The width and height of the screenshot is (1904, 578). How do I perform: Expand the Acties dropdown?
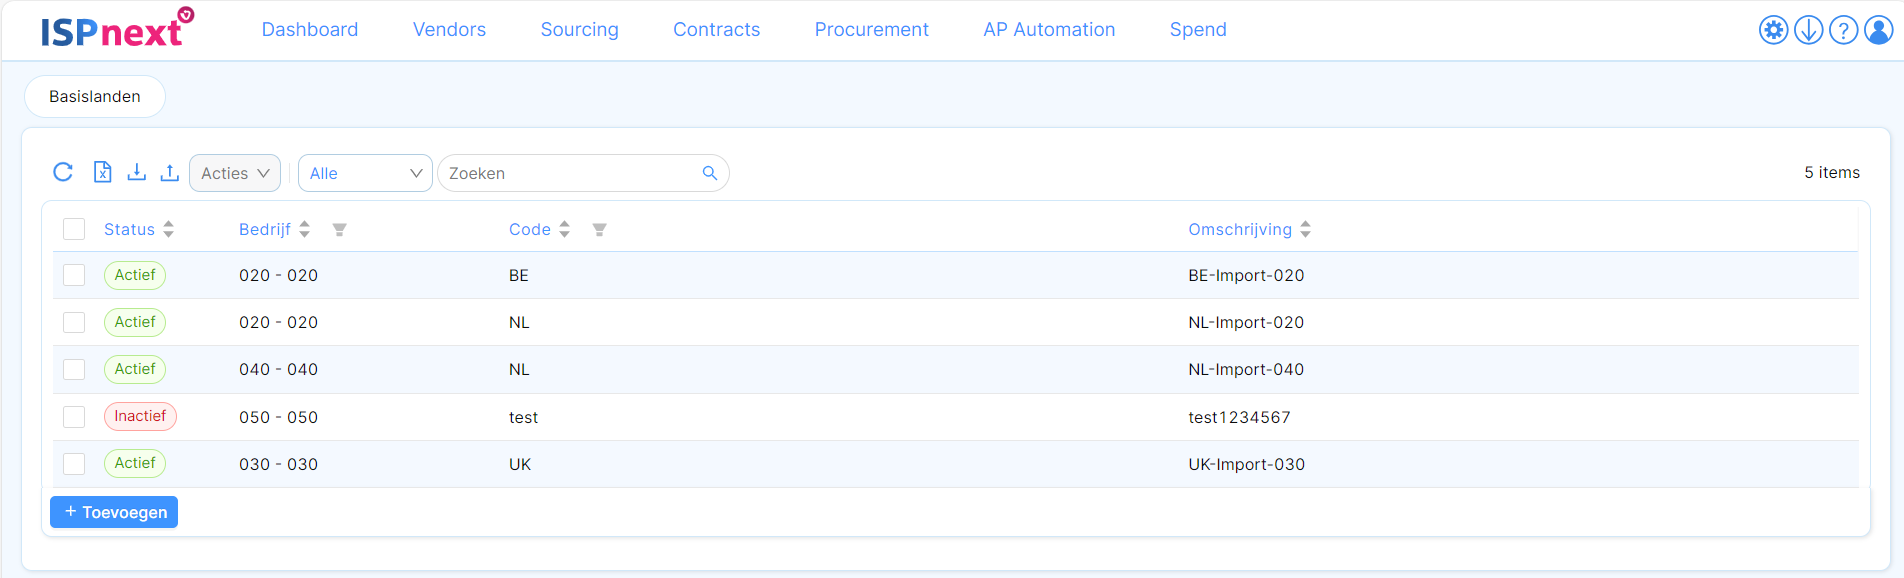pos(235,173)
